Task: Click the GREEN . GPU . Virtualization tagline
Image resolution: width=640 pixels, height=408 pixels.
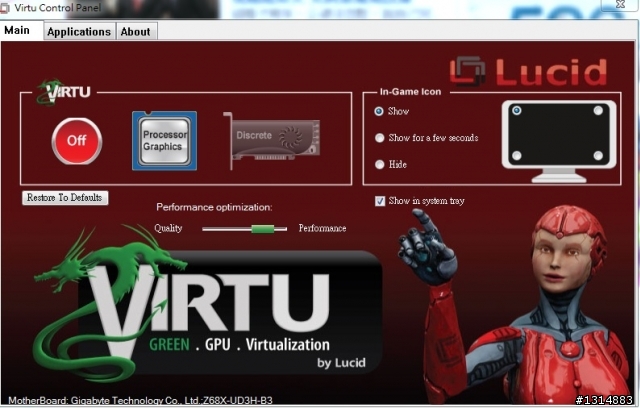Action: coord(240,344)
